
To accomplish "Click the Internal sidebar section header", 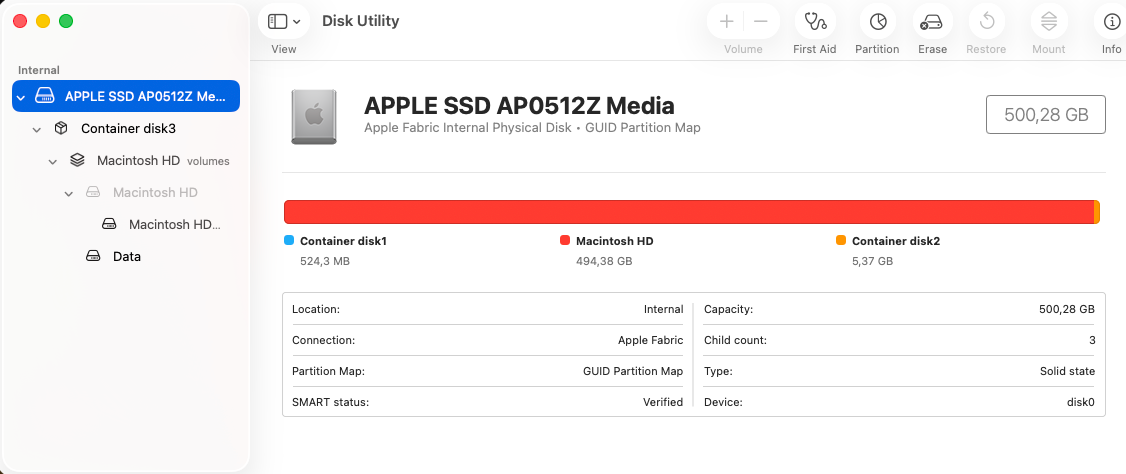I will coord(39,70).
